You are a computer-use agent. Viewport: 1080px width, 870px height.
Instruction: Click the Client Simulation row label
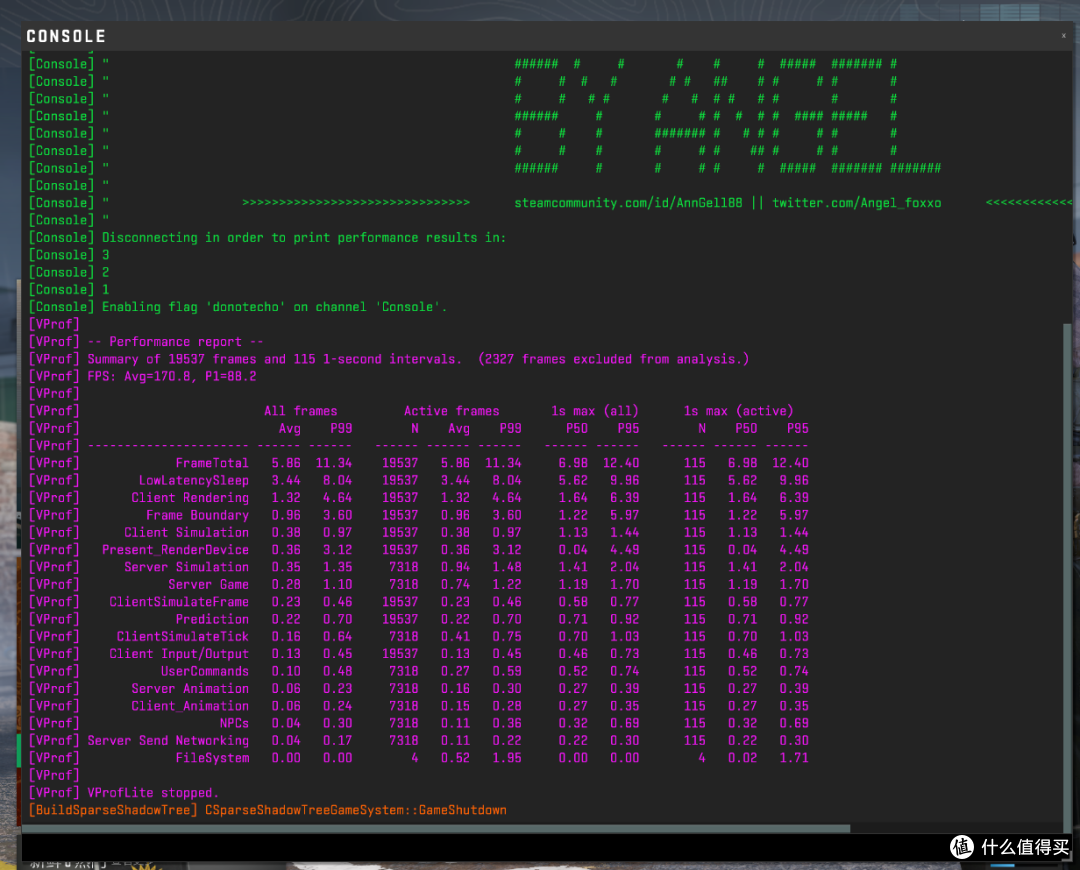tap(186, 532)
